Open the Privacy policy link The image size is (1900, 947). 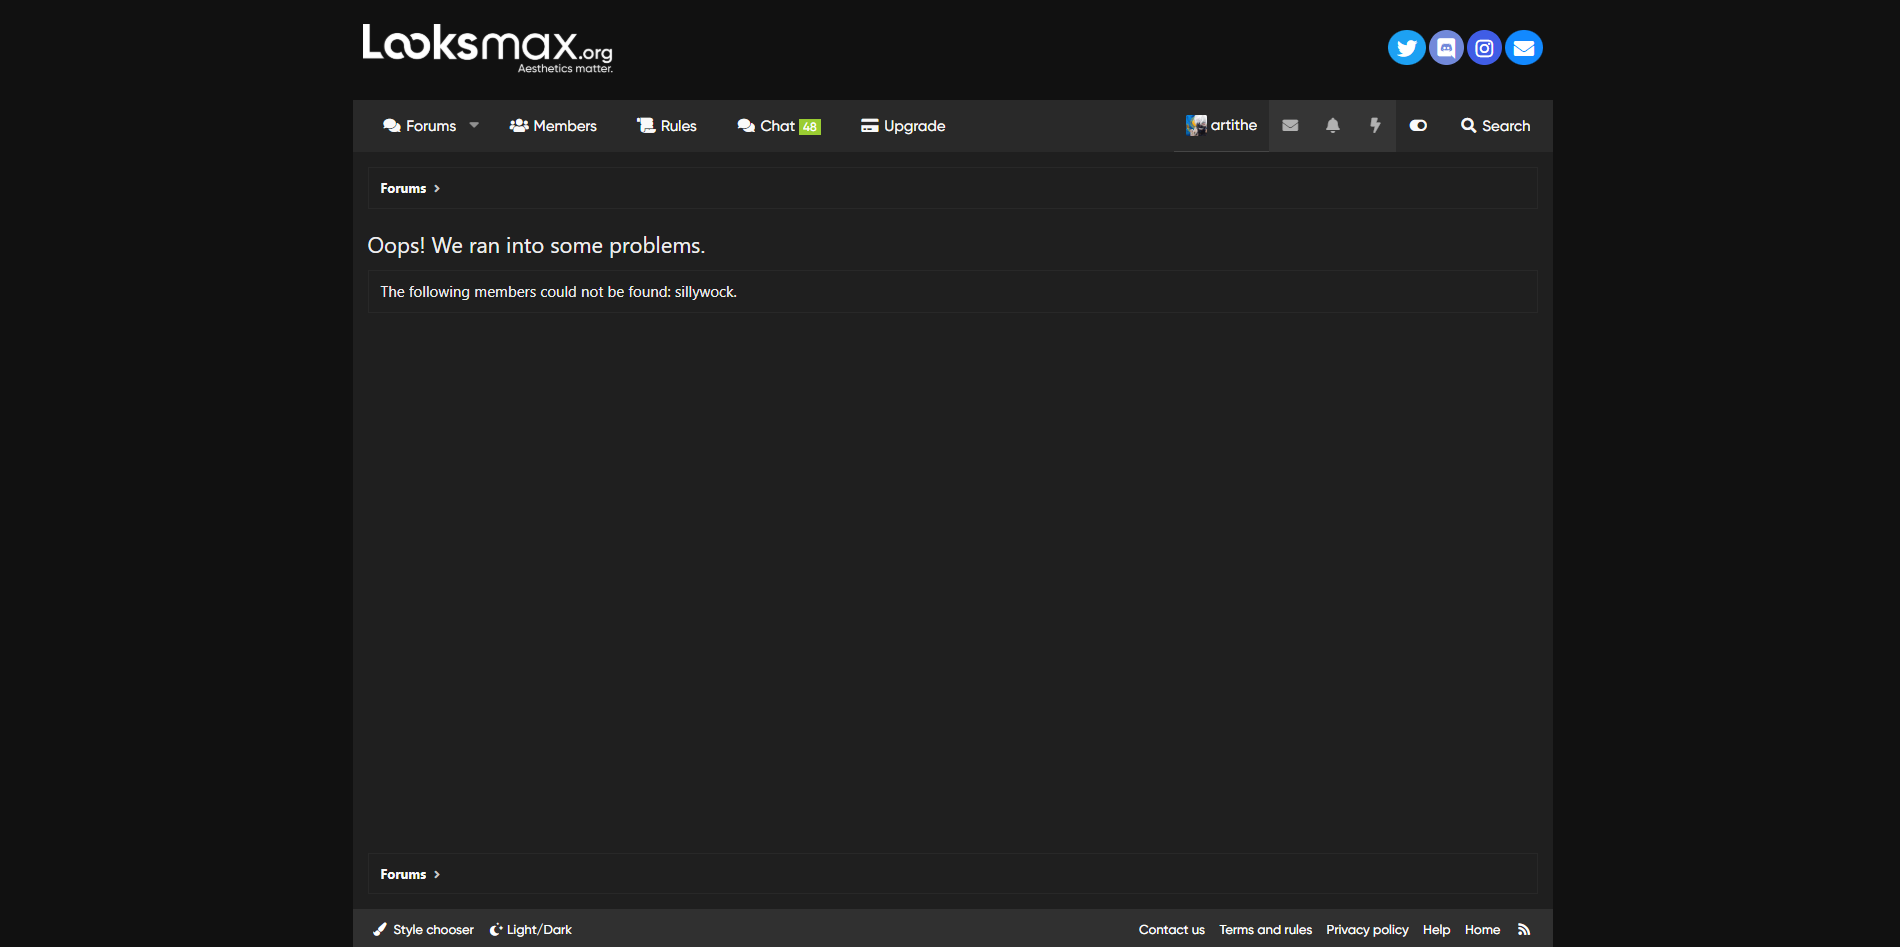tap(1367, 930)
